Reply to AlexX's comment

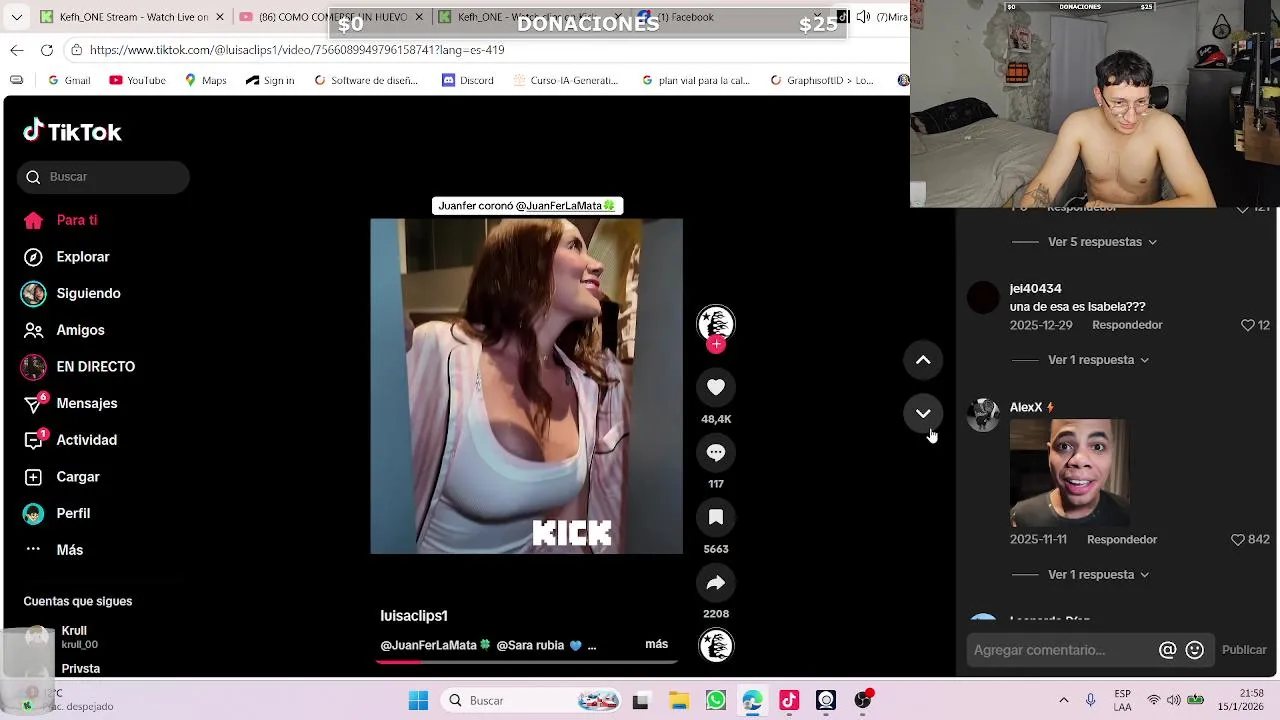(1122, 539)
